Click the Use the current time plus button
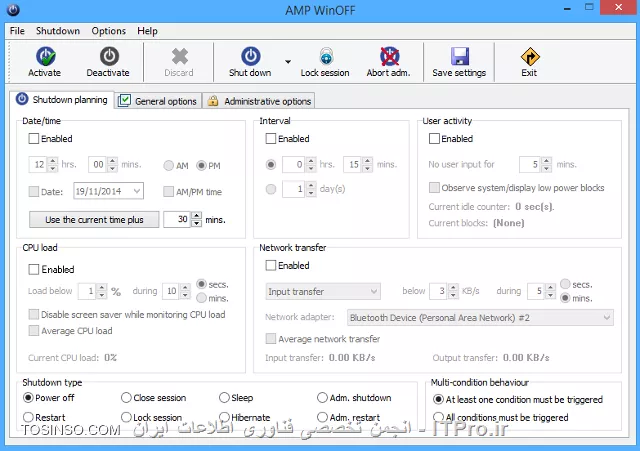Viewport: 640px width, 451px height. coord(94,220)
